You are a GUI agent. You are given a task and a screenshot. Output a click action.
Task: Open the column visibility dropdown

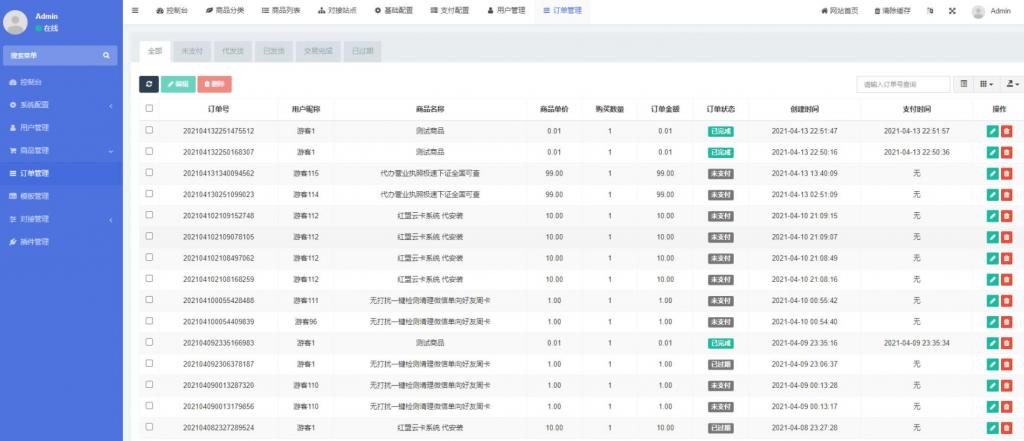[986, 84]
